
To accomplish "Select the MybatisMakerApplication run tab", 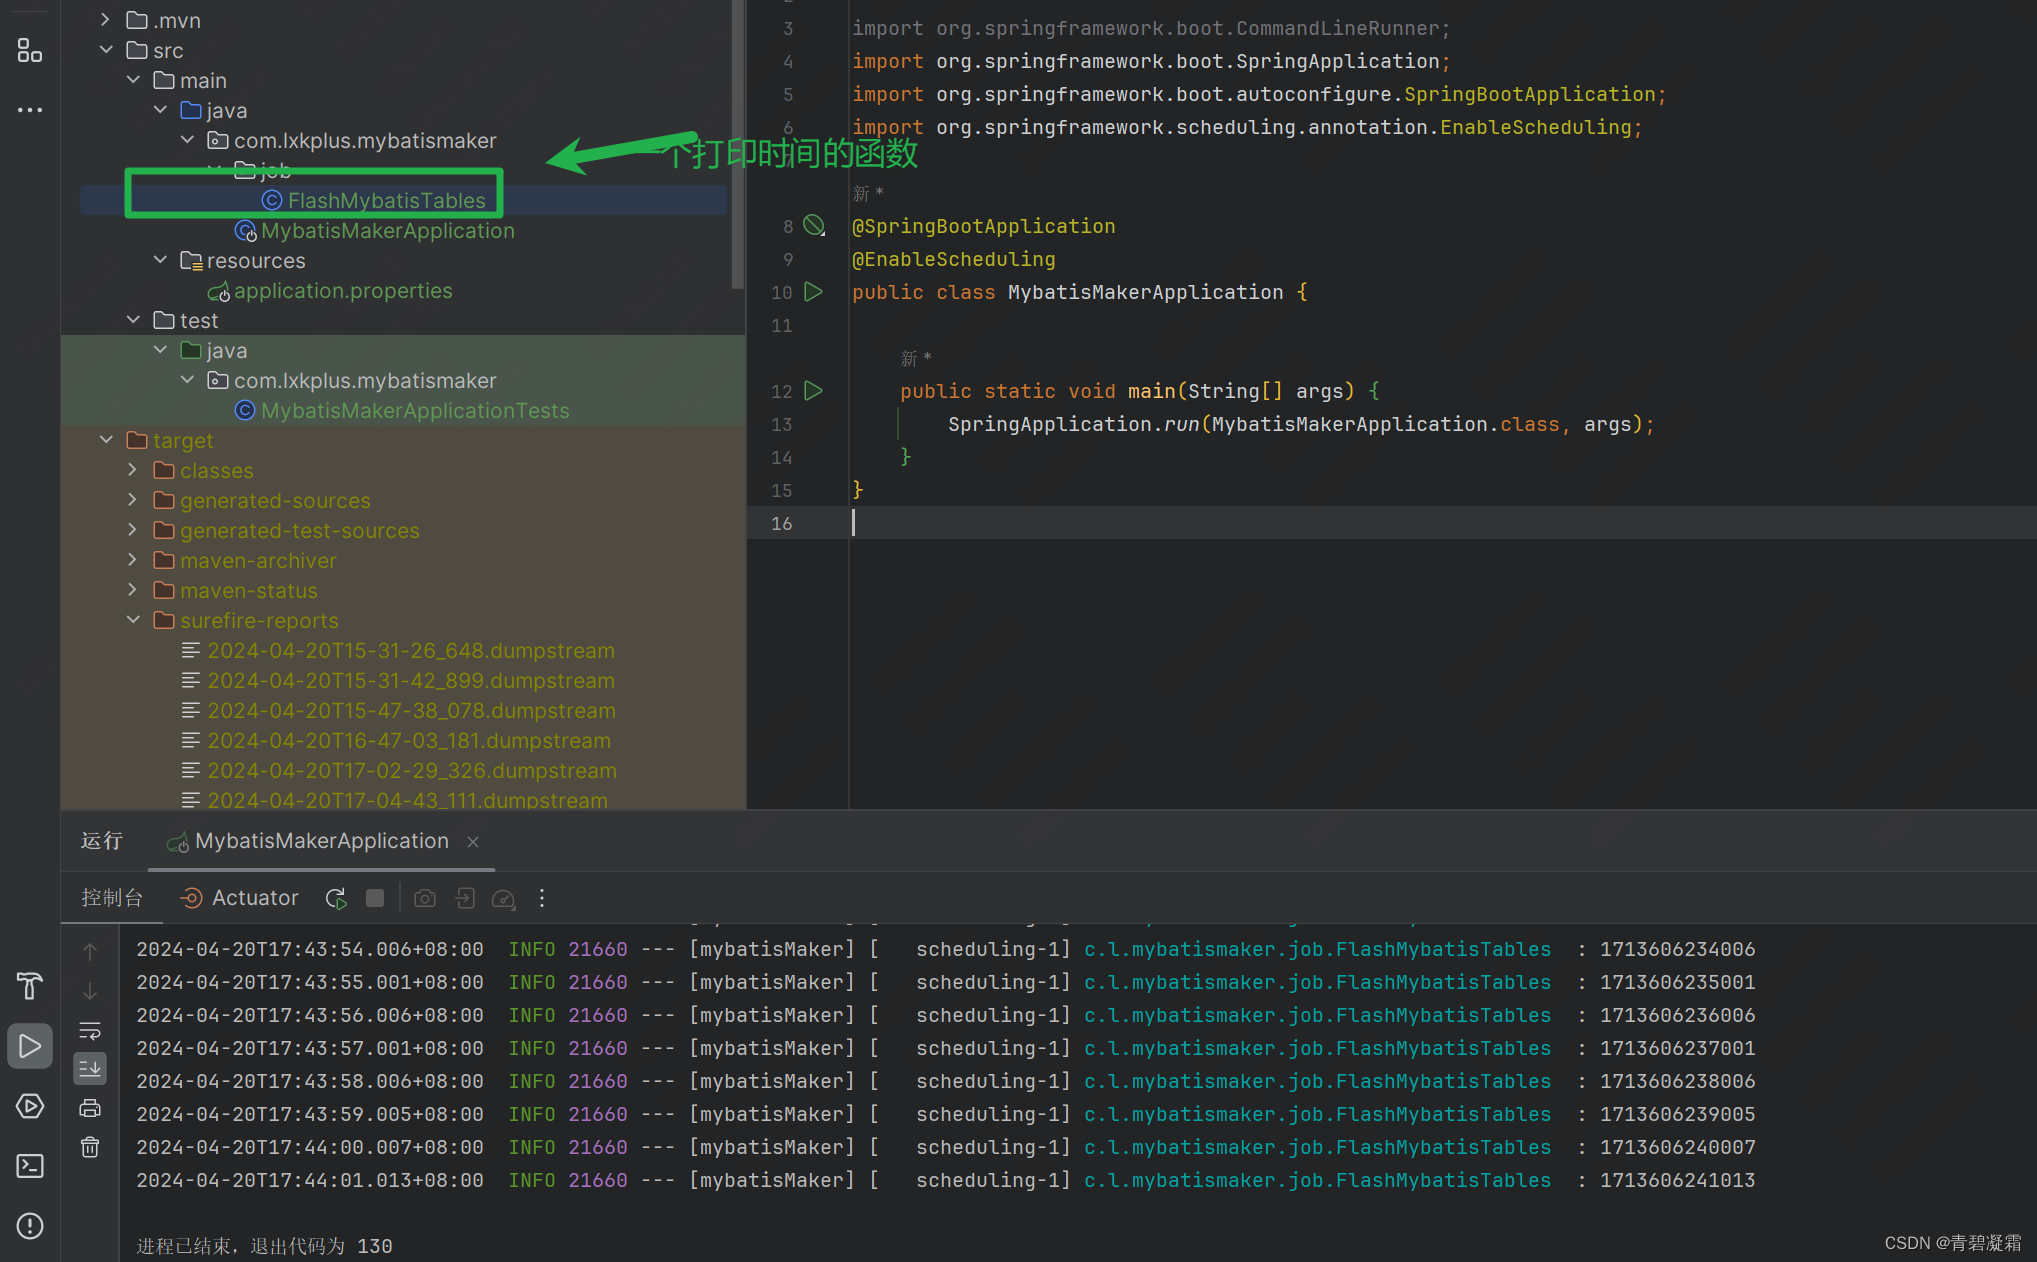I will [x=322, y=841].
